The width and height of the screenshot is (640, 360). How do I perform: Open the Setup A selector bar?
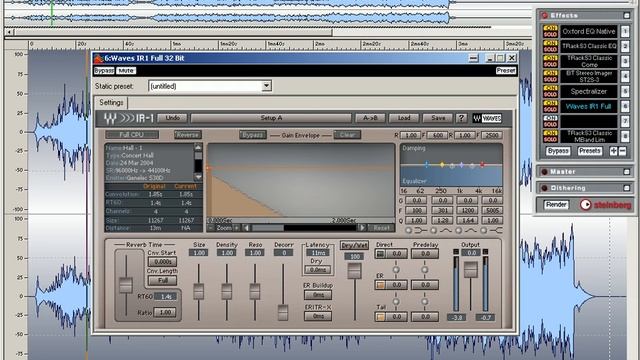271,118
